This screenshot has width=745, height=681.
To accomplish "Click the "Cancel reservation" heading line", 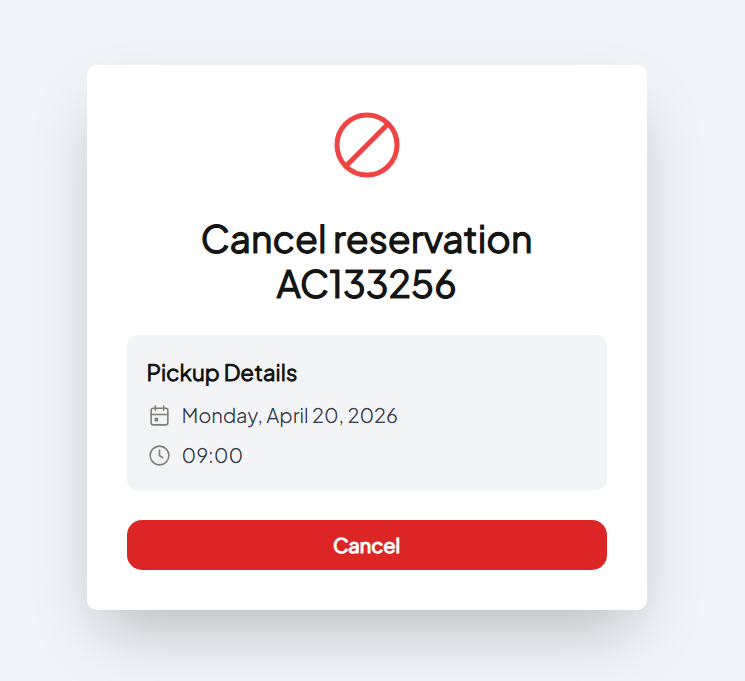I will click(x=366, y=240).
